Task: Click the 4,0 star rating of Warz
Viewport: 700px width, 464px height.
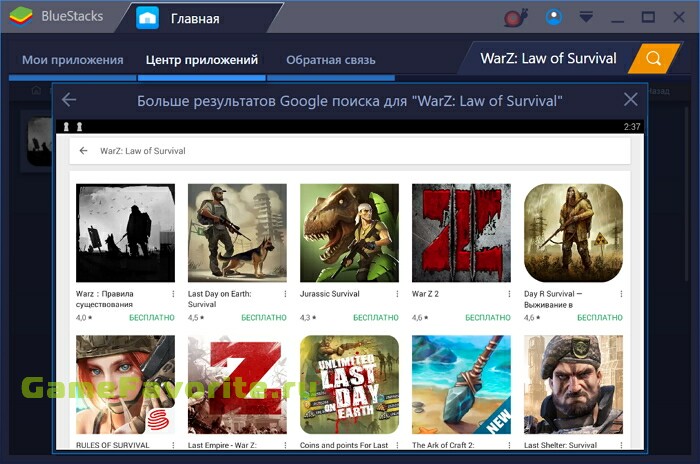Action: coord(84,318)
